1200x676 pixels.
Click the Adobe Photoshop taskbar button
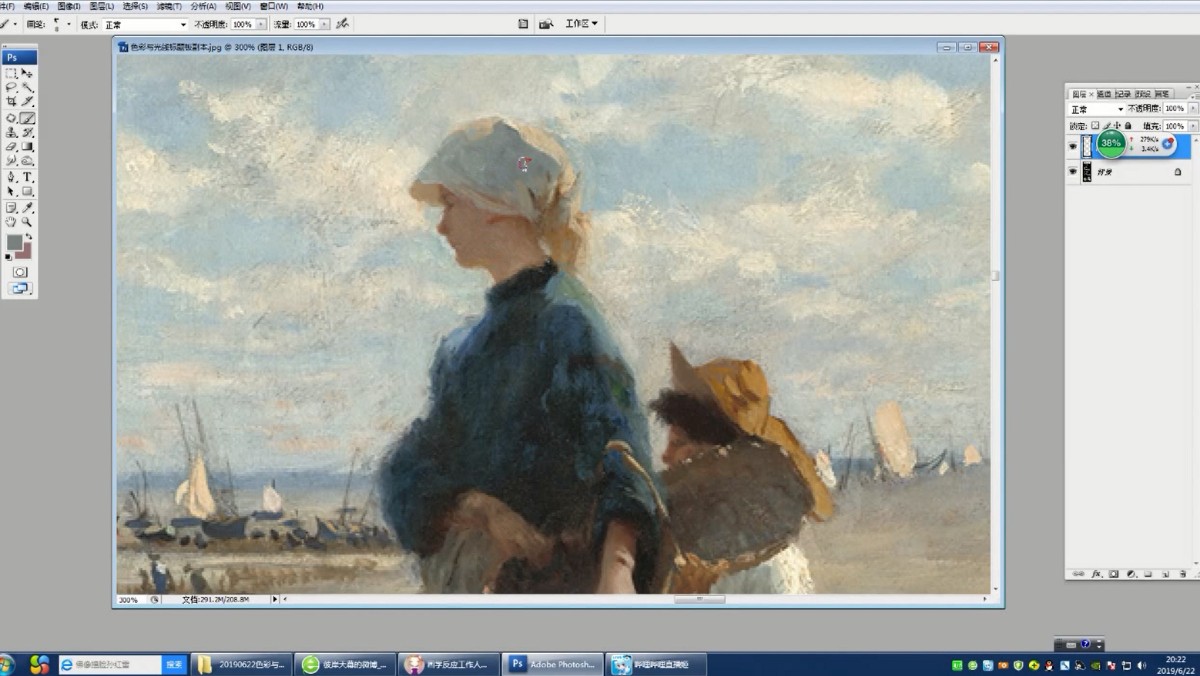[553, 664]
